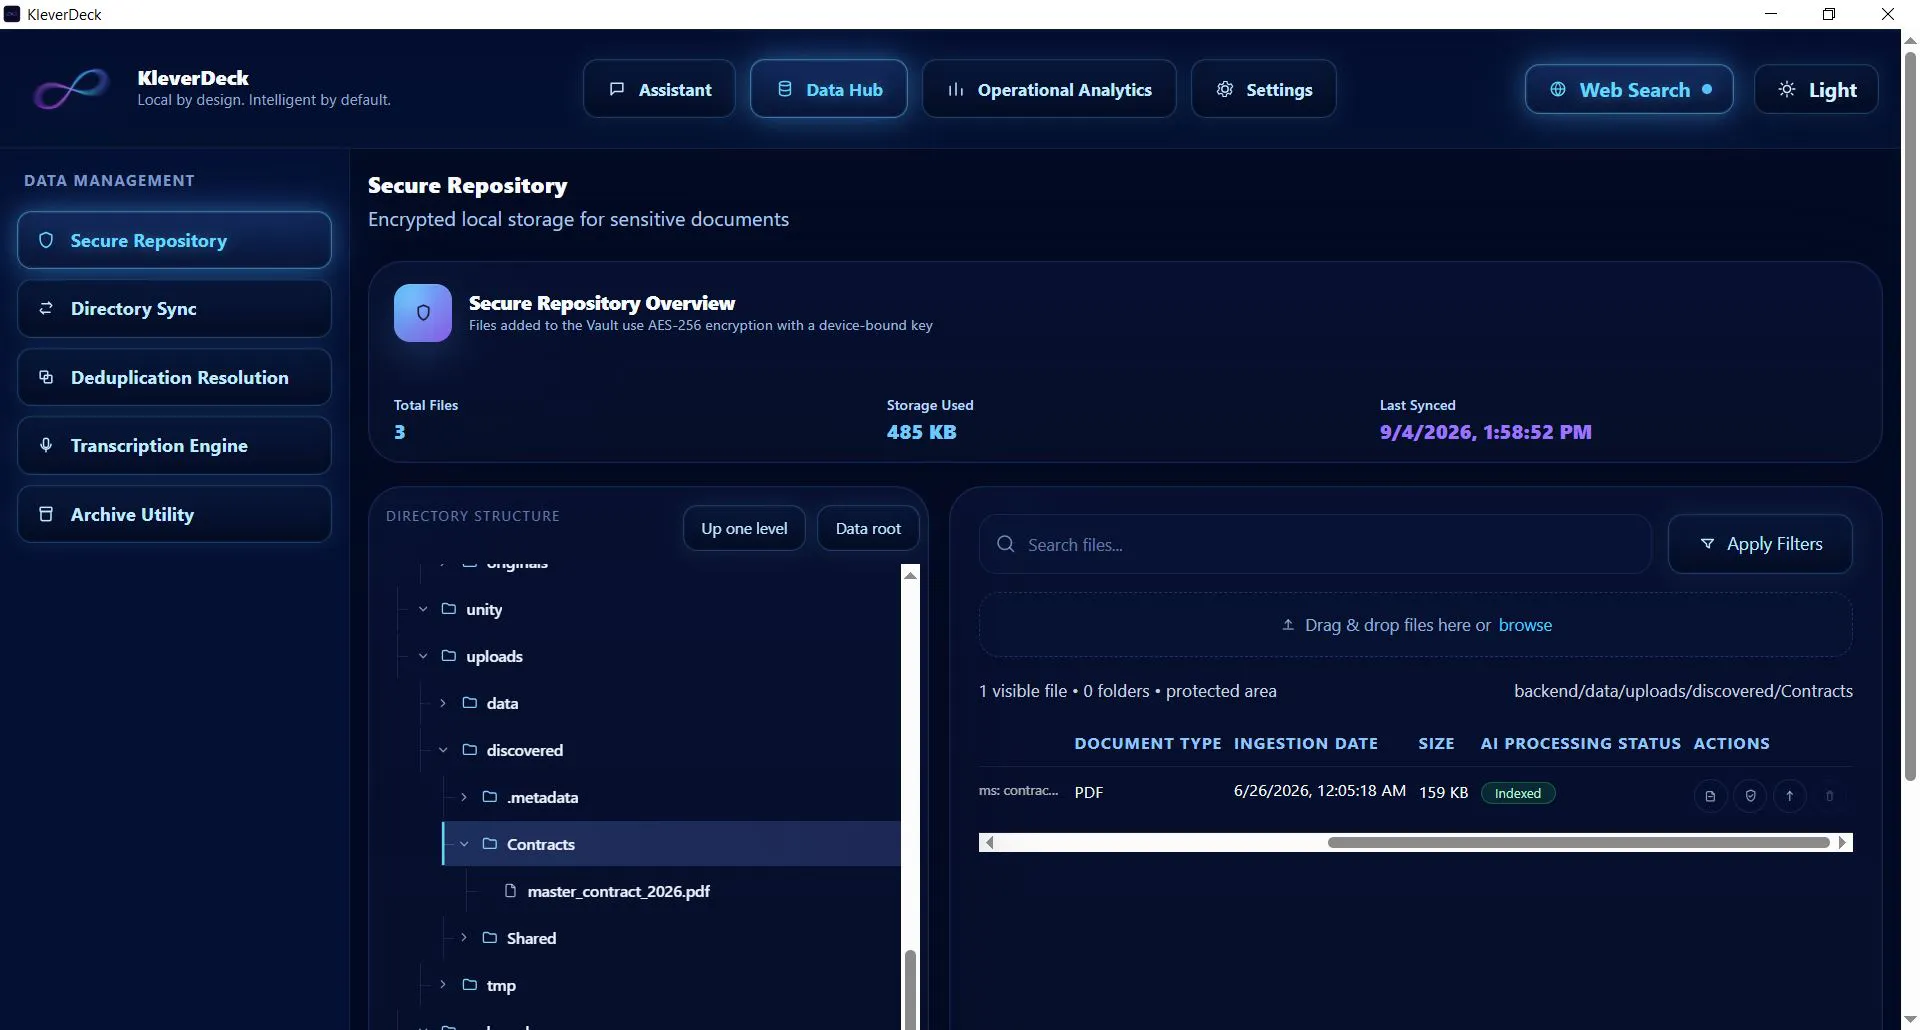
Task: Click the discovered folder icon
Action: pos(470,750)
